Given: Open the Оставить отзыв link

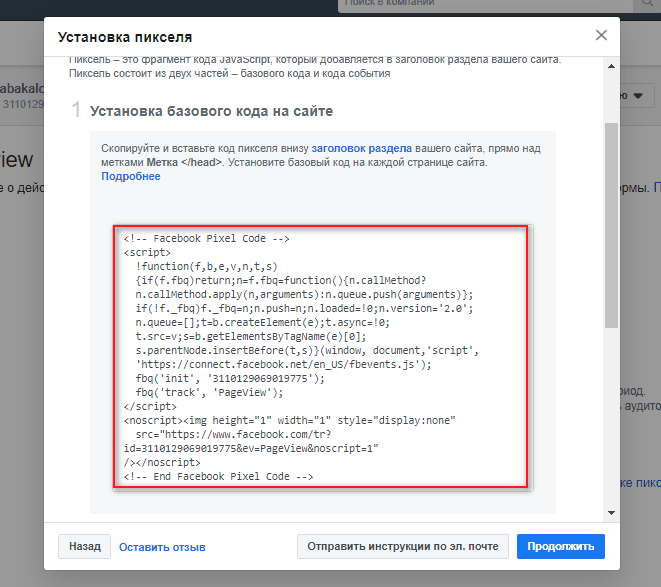Looking at the screenshot, I should (162, 547).
